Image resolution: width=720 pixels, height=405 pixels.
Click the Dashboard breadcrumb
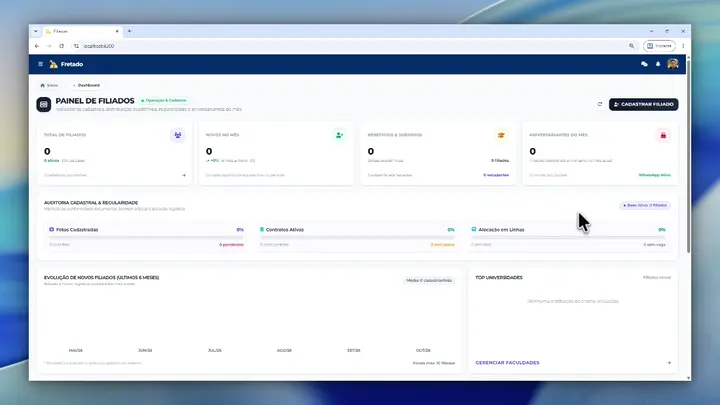(87, 85)
